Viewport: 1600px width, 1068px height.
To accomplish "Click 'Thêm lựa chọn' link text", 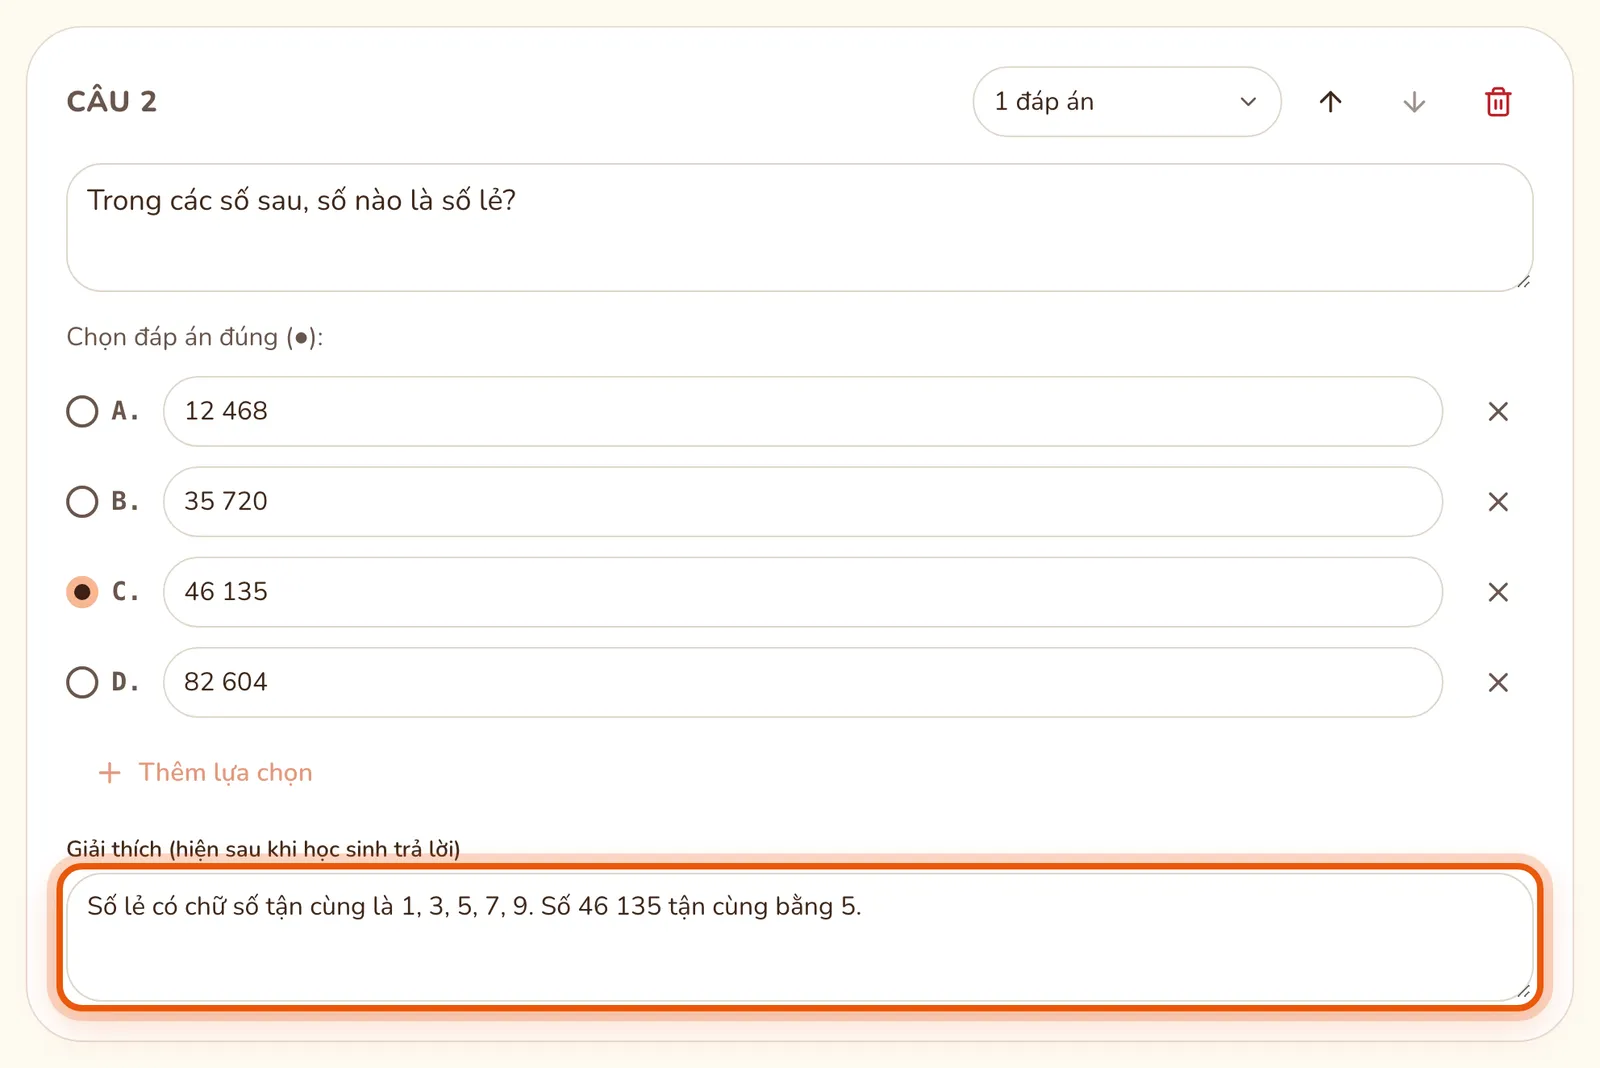I will (x=226, y=773).
